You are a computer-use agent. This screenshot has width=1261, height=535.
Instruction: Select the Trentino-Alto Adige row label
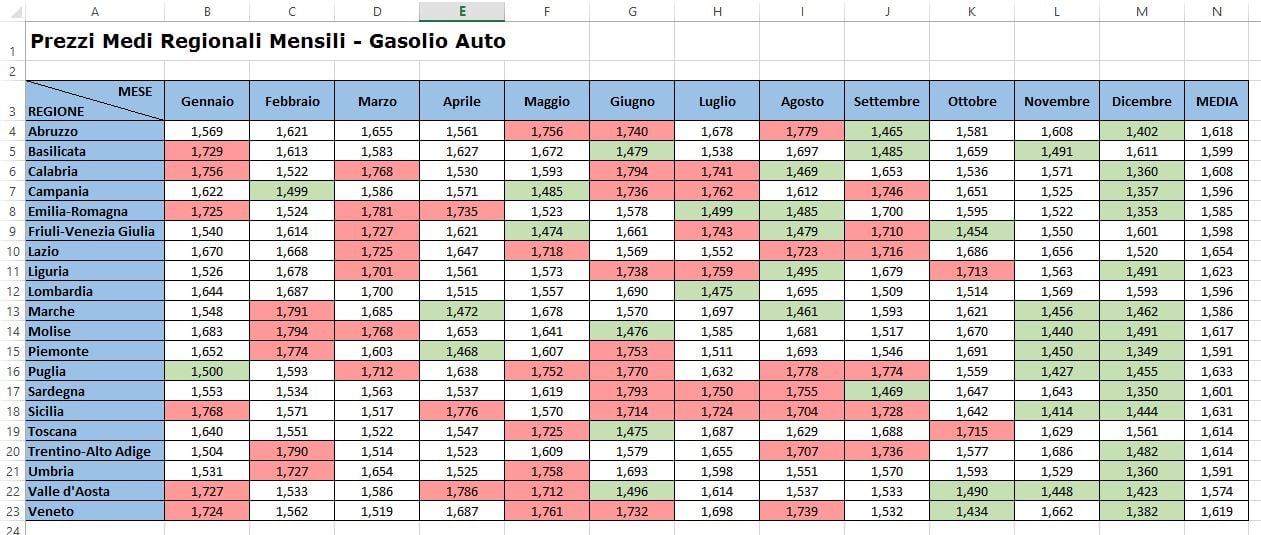pos(95,451)
